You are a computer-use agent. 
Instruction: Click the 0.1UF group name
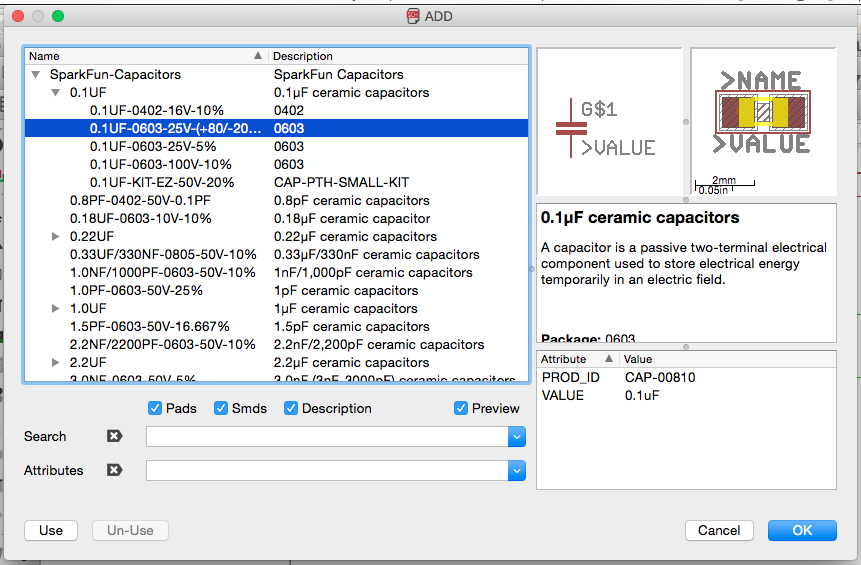coord(88,92)
